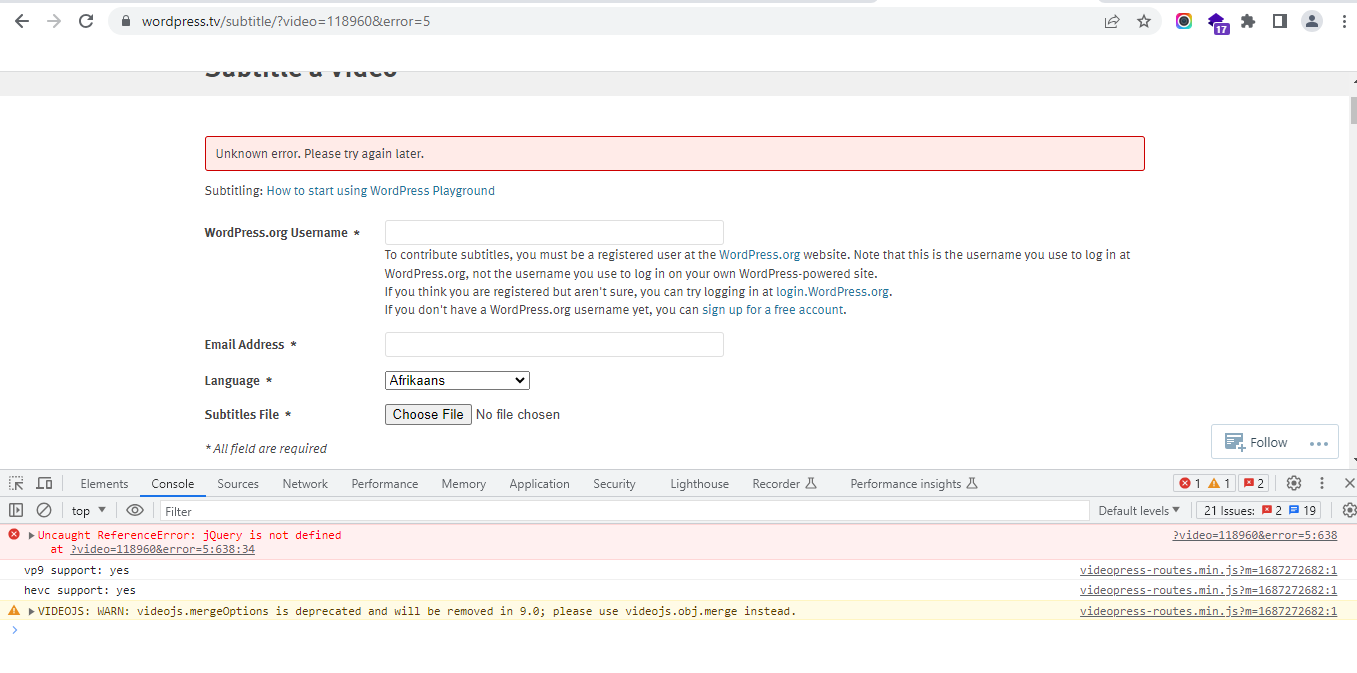Click the Follow button

pos(1256,442)
